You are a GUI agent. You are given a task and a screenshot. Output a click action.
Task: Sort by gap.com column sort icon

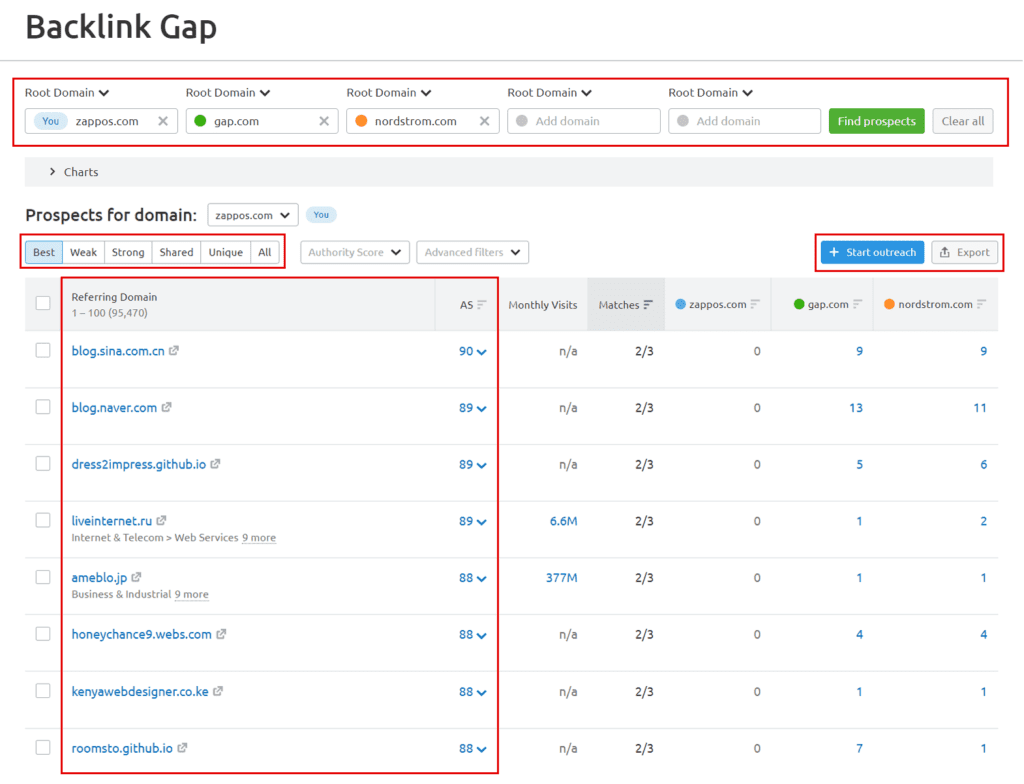pyautogui.click(x=857, y=304)
